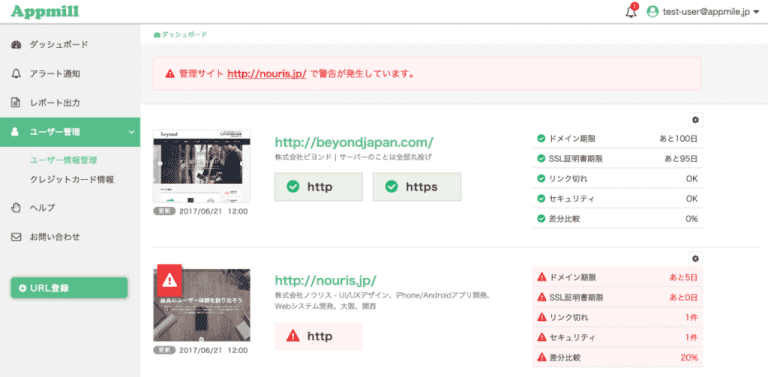Click the check icon on the https button

click(391, 187)
